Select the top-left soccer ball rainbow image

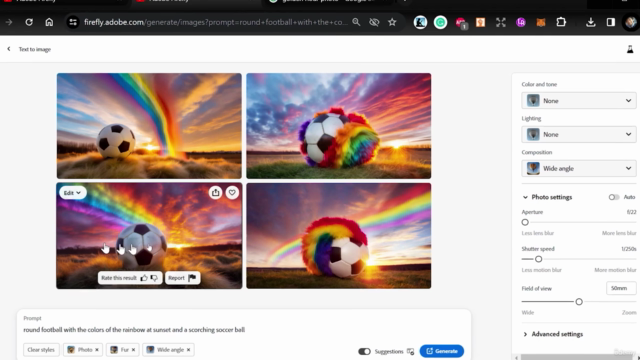(149, 126)
